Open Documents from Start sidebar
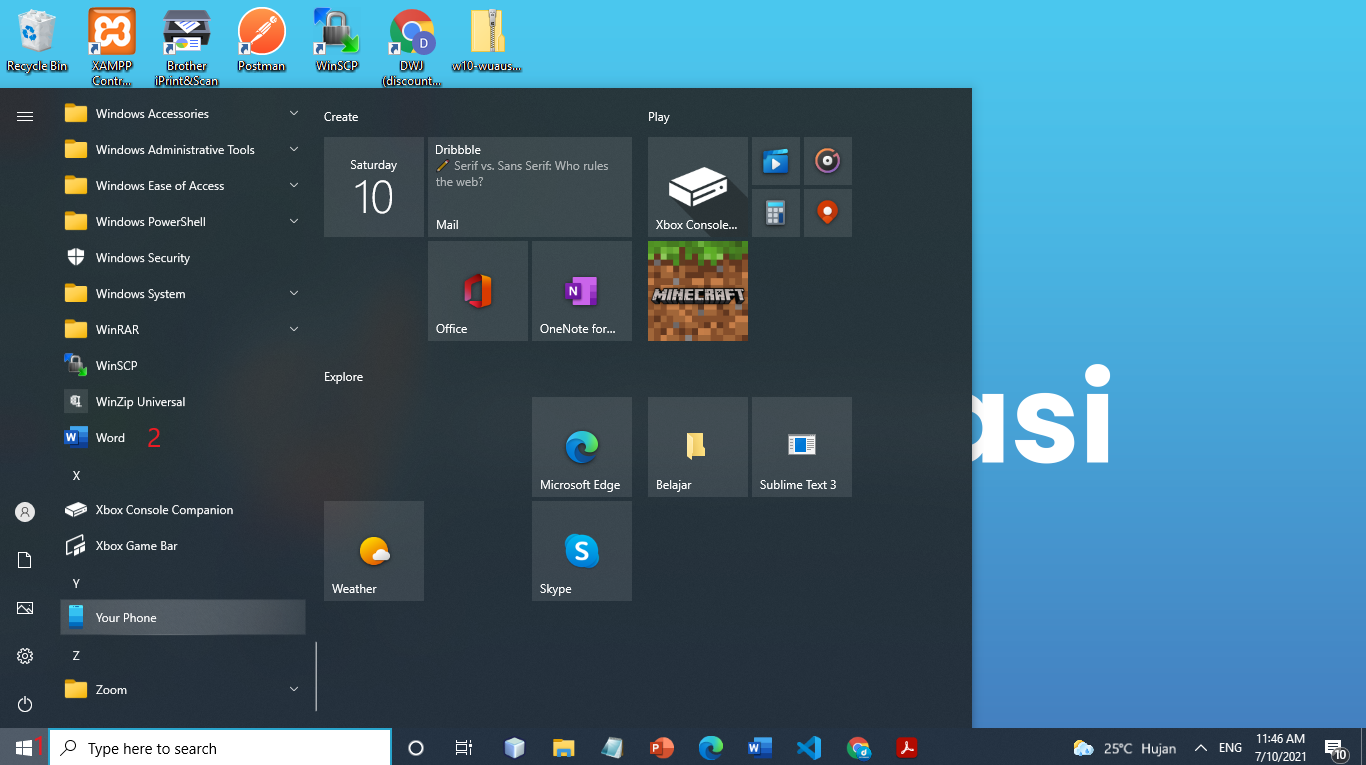1366x765 pixels. coord(25,560)
